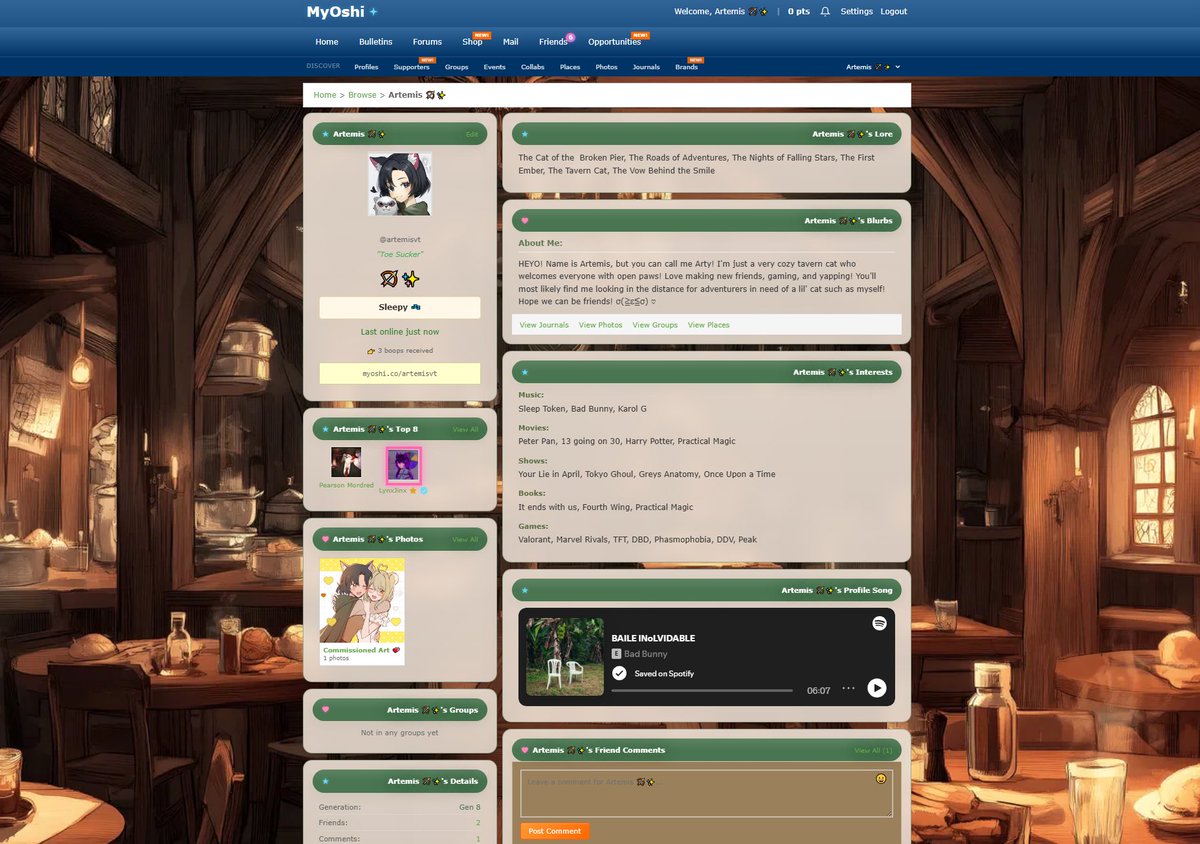Image resolution: width=1200 pixels, height=844 pixels.
Task: Click Edit on the profile card
Action: [472, 134]
